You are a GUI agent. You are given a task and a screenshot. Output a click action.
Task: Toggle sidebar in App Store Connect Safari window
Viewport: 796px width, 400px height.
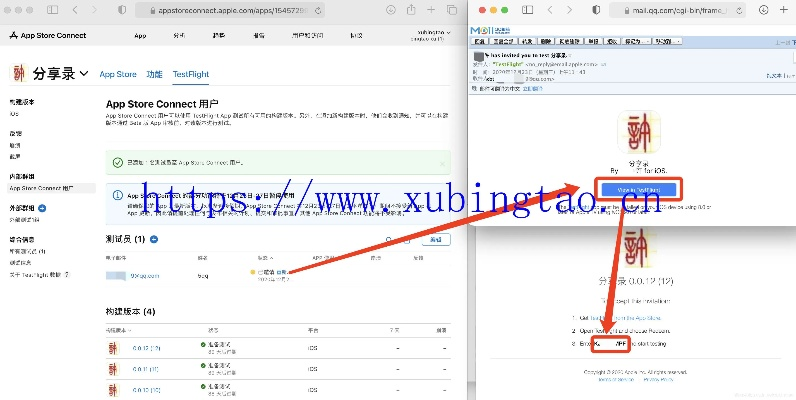point(52,10)
